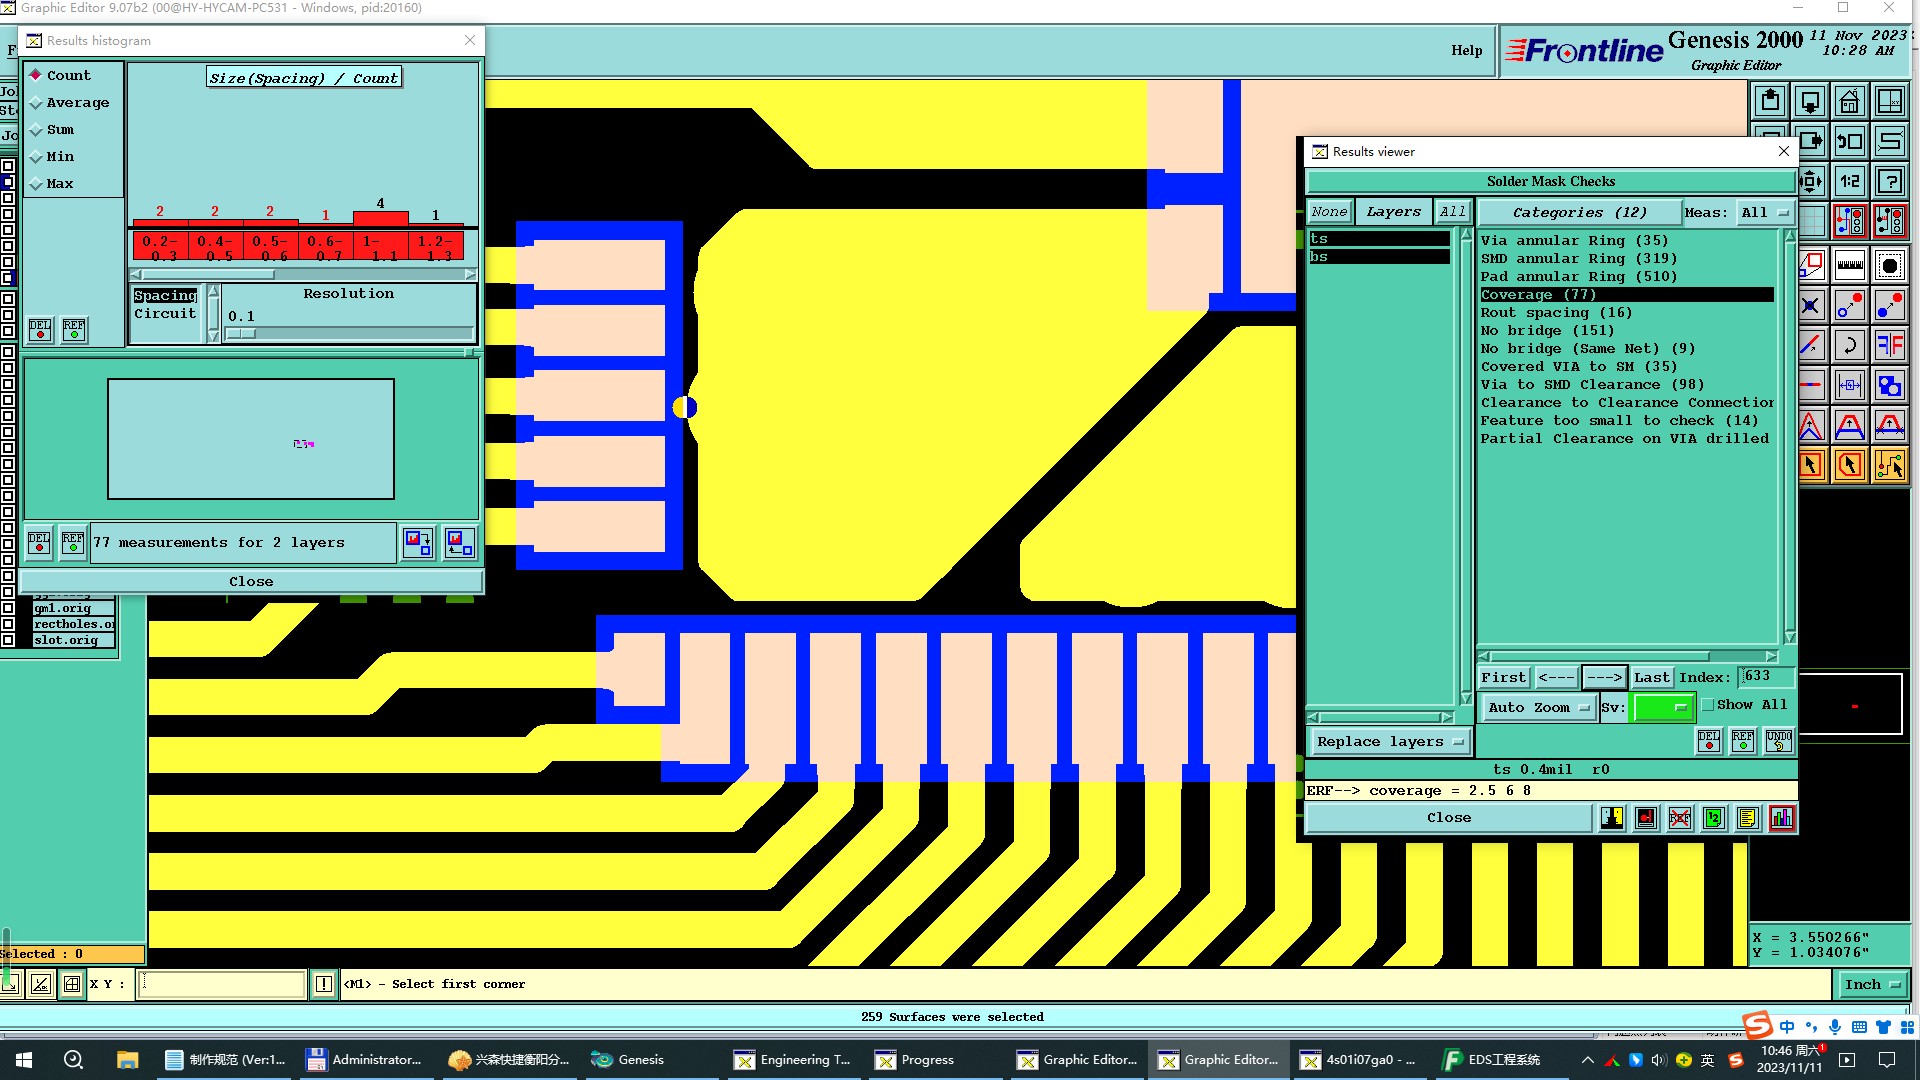Click the ruler measurement tool icon
The image size is (1920, 1080).
tap(1850, 265)
